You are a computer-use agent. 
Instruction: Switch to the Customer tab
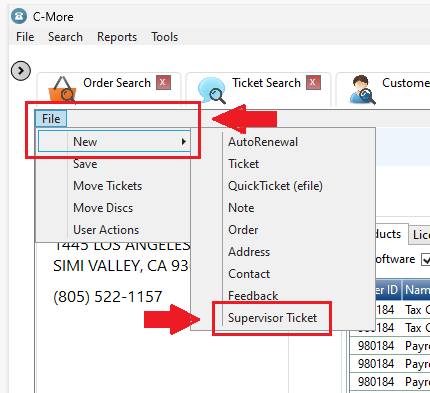[x=383, y=89]
